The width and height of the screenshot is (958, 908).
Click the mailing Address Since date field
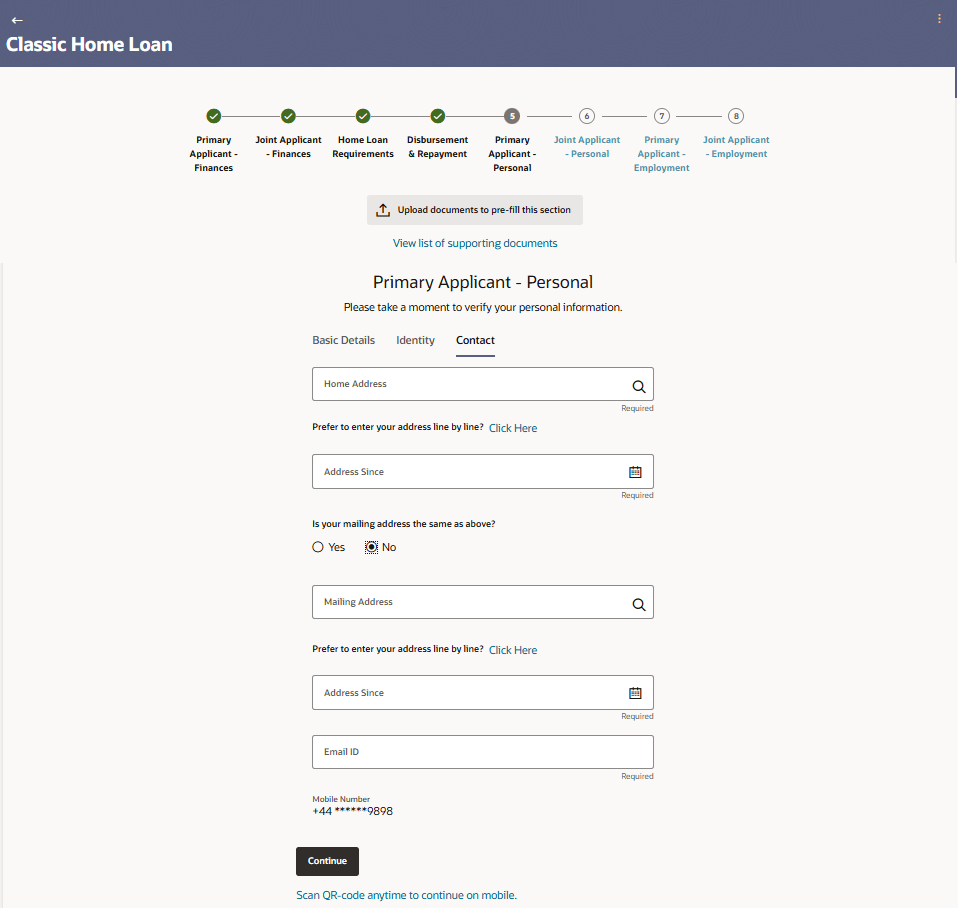pyautogui.click(x=483, y=692)
